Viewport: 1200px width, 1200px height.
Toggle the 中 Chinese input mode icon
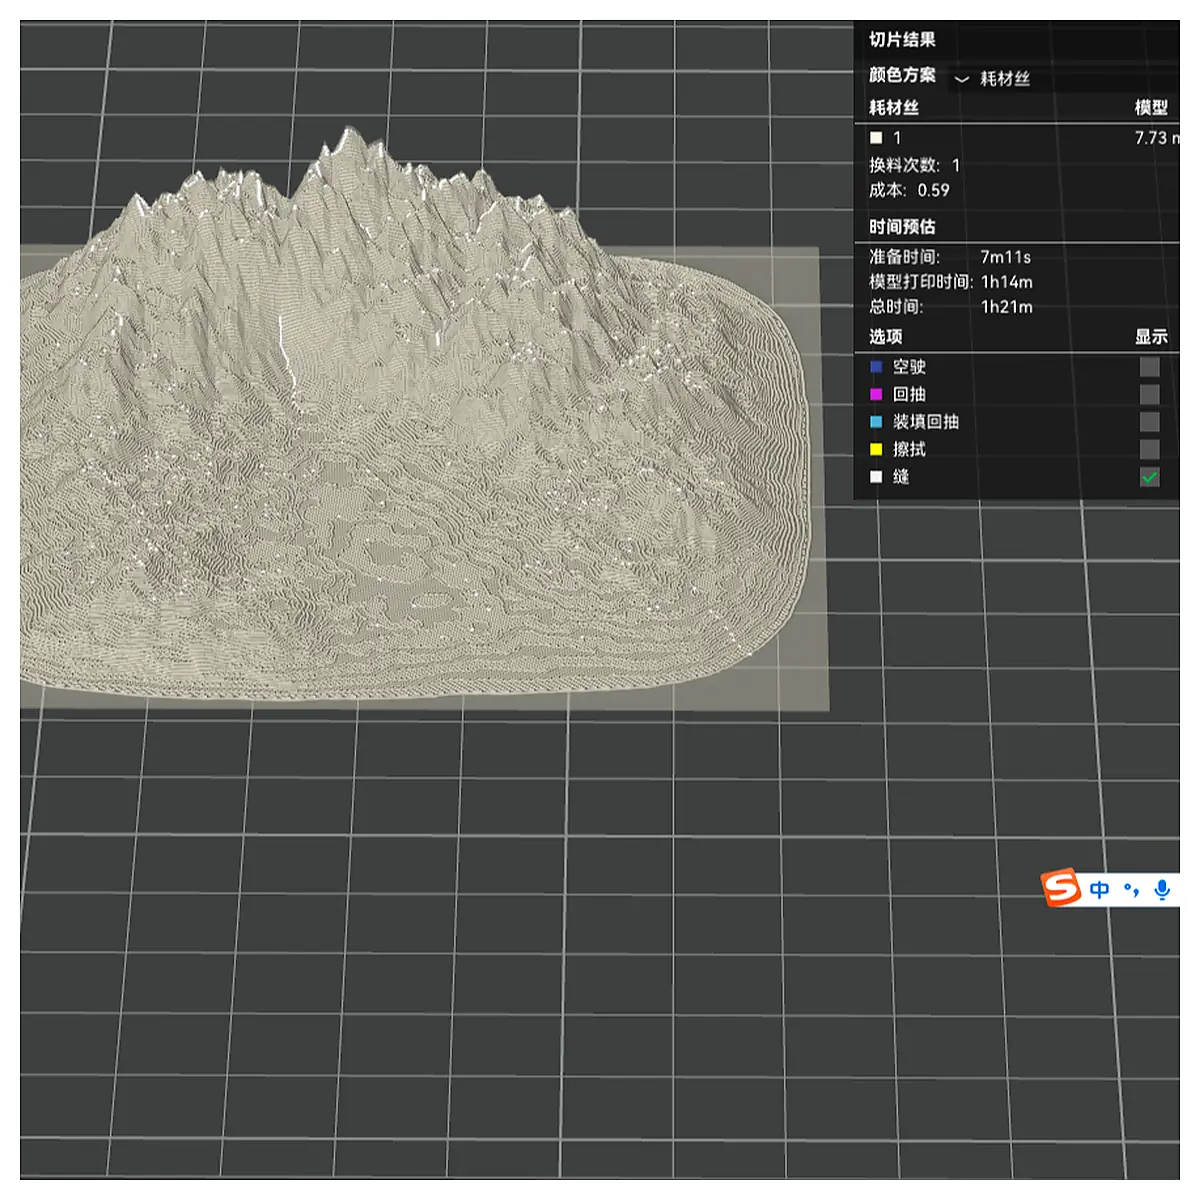[x=1100, y=889]
